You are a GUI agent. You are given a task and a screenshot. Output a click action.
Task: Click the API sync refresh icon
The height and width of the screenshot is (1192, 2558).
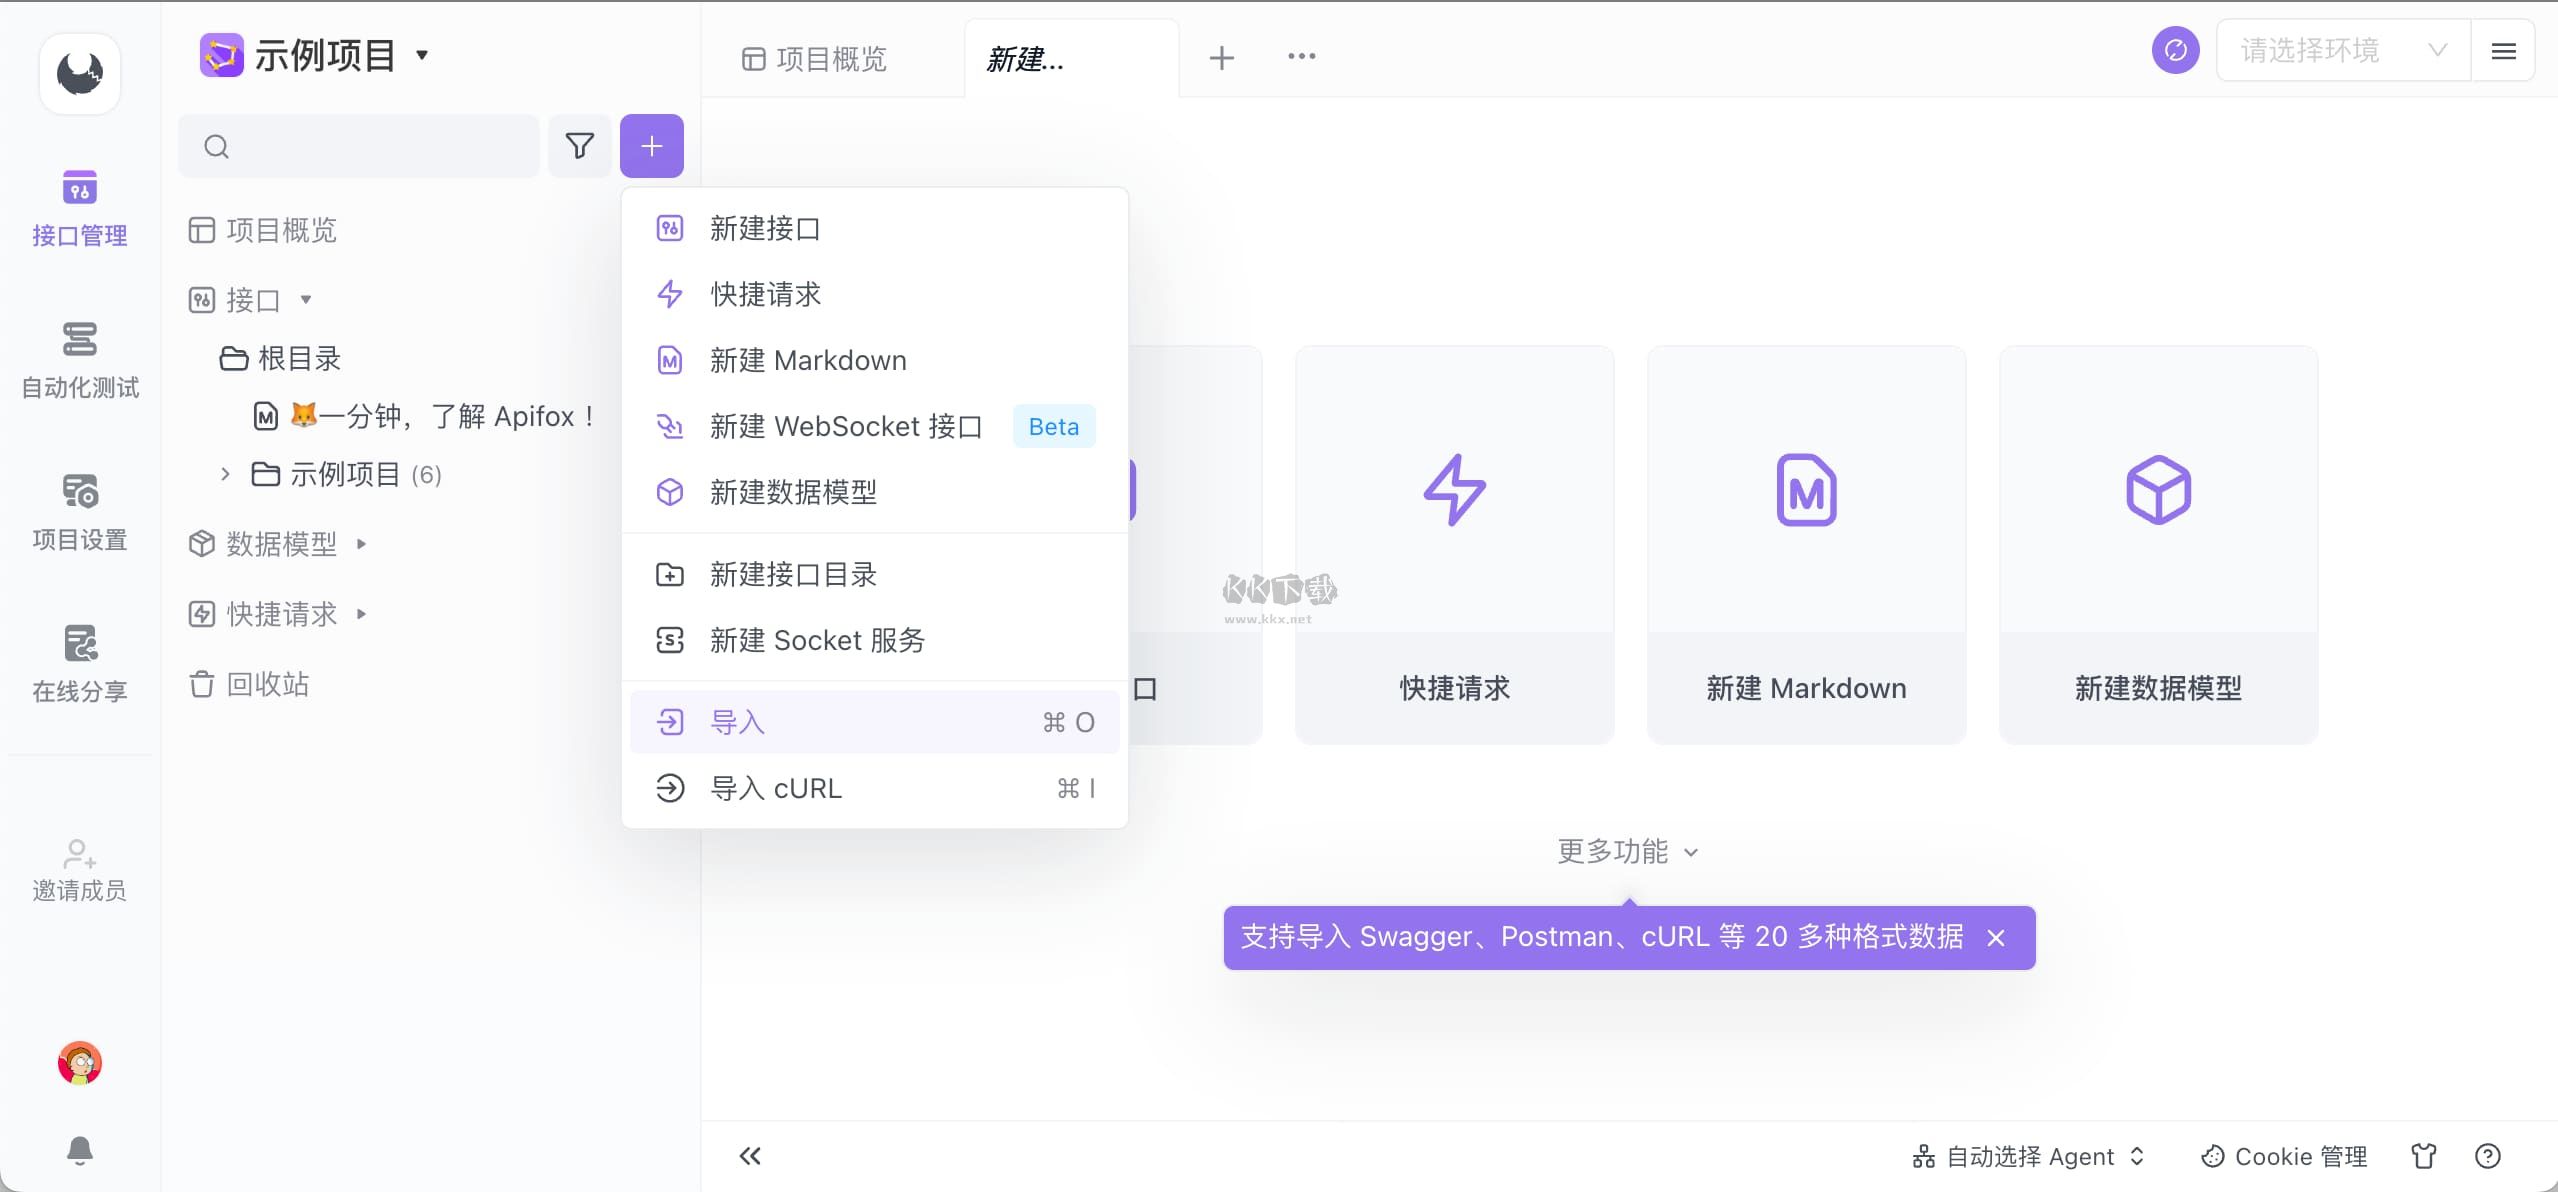coord(2175,49)
